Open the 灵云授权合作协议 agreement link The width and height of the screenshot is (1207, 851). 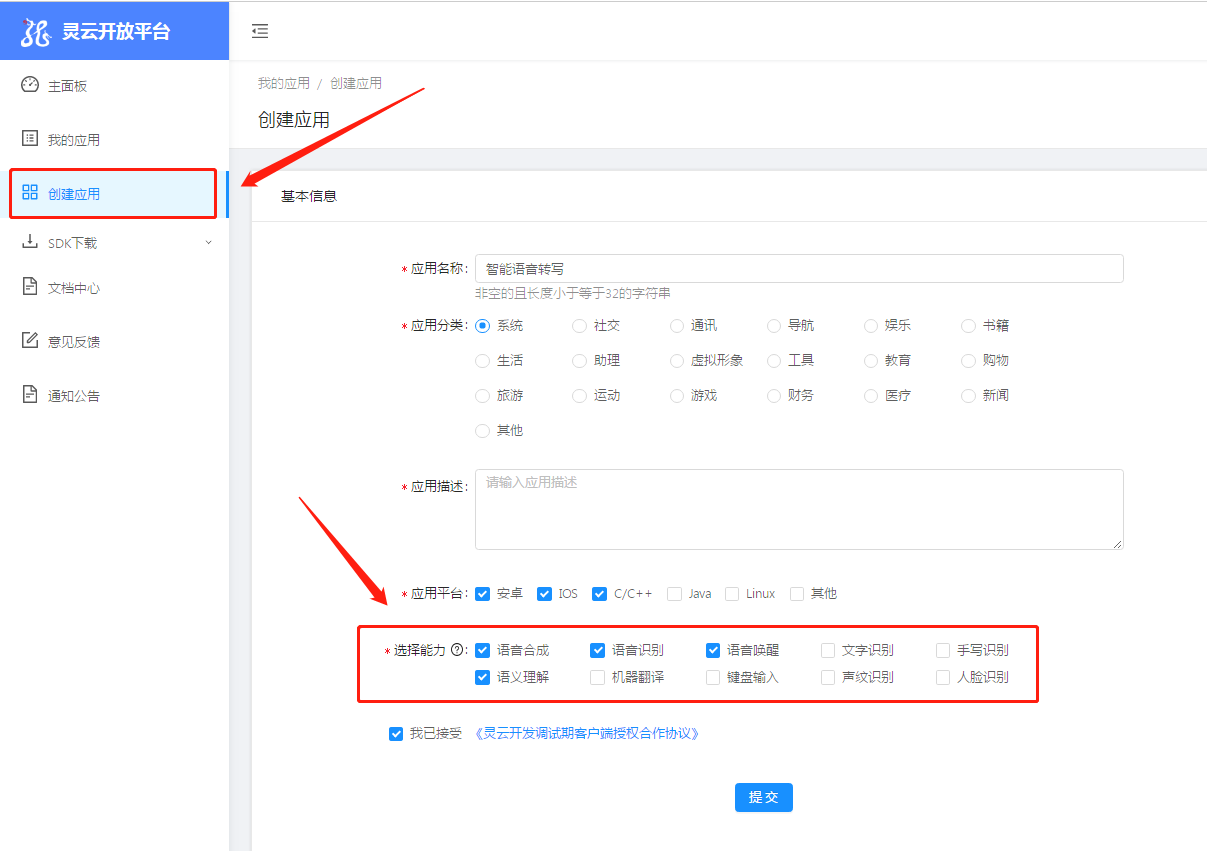click(x=586, y=733)
